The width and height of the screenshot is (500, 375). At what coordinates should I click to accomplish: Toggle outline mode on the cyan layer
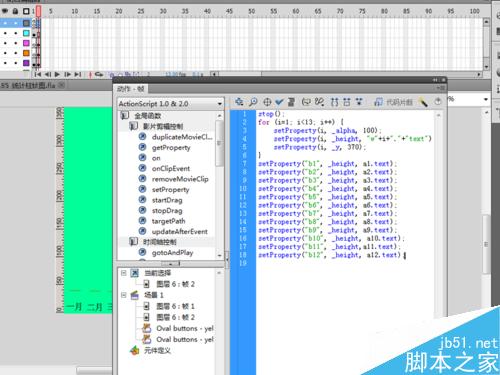click(26, 33)
